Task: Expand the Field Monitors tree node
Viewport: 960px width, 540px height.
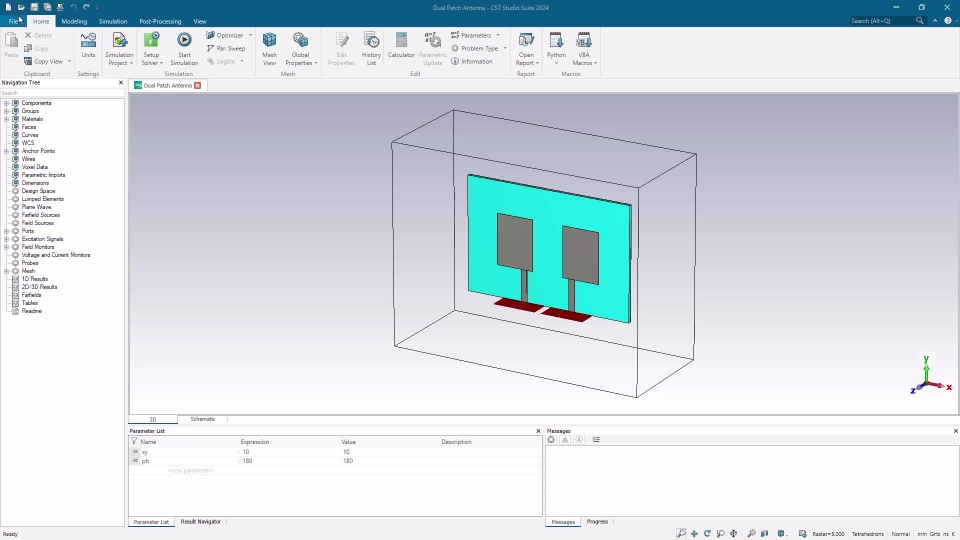Action: 6,247
